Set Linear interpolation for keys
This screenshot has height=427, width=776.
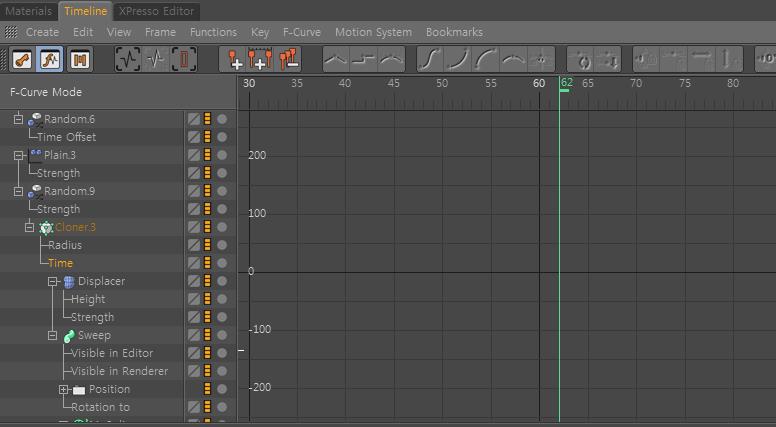pos(336,60)
